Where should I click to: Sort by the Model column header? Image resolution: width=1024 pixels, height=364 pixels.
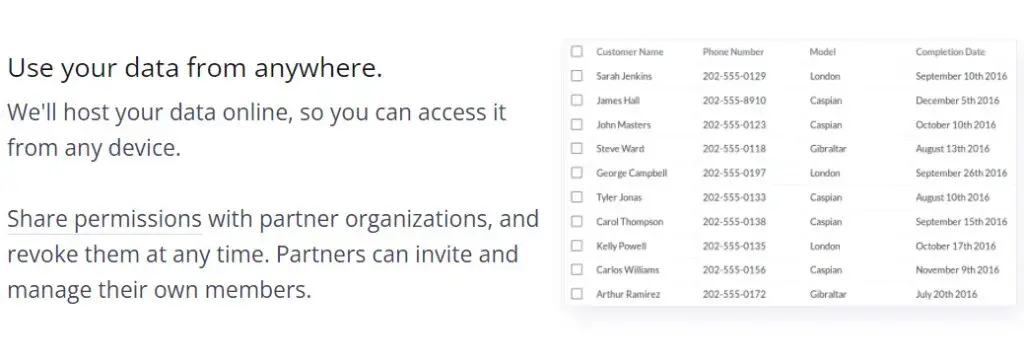[x=822, y=52]
